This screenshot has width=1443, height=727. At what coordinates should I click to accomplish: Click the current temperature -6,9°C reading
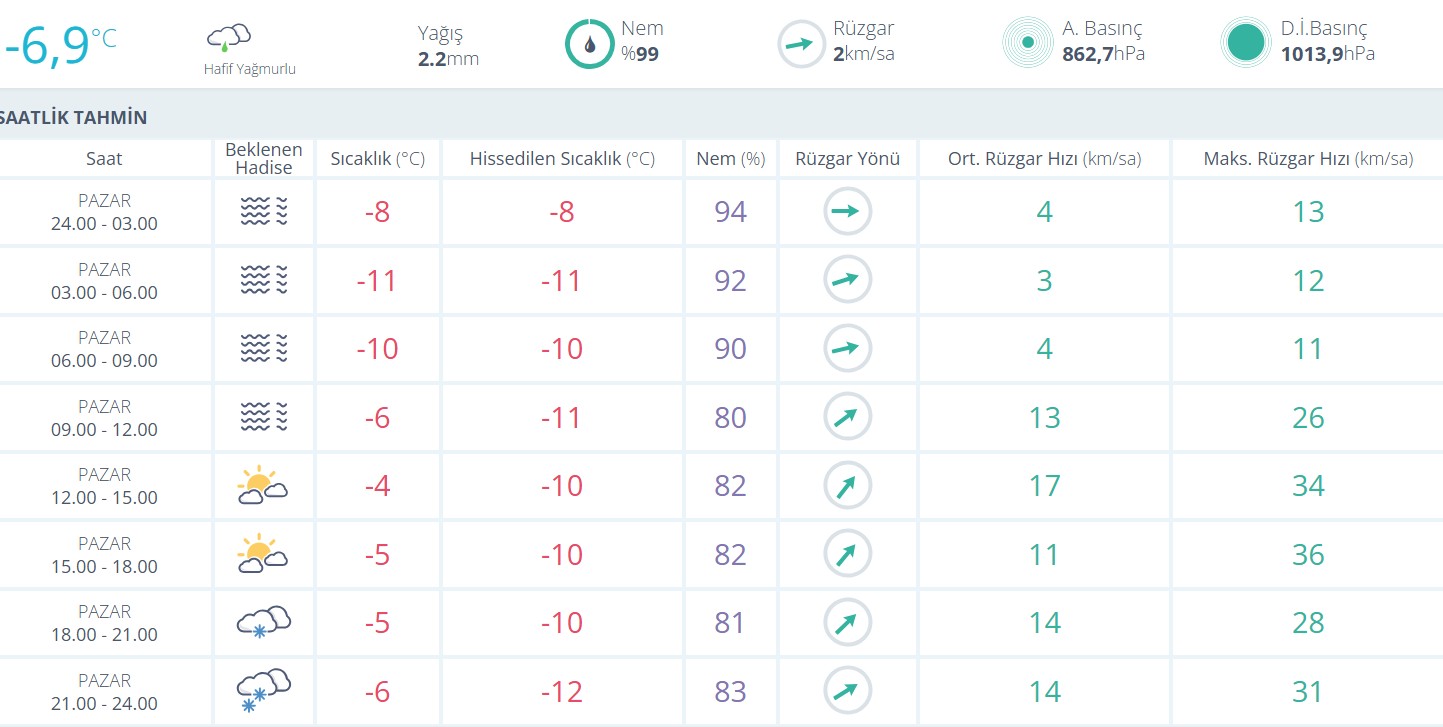(58, 45)
